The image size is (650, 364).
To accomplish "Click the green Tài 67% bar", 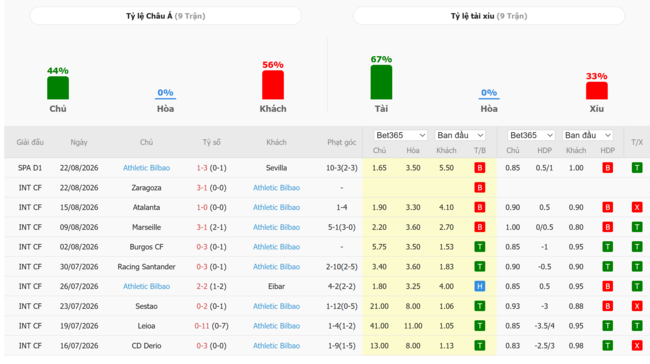I will [x=381, y=82].
